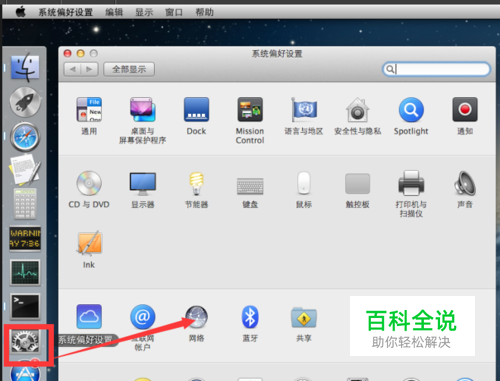
Task: Click the 全部显示 (Show All) button
Action: (129, 69)
